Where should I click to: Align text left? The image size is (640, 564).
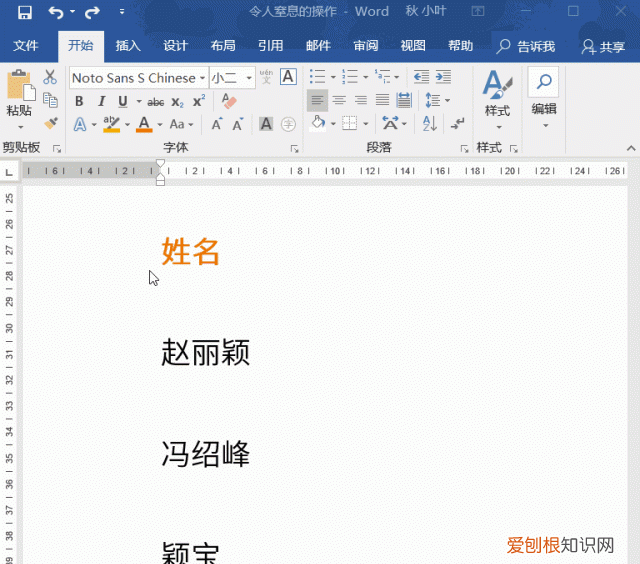click(x=317, y=100)
